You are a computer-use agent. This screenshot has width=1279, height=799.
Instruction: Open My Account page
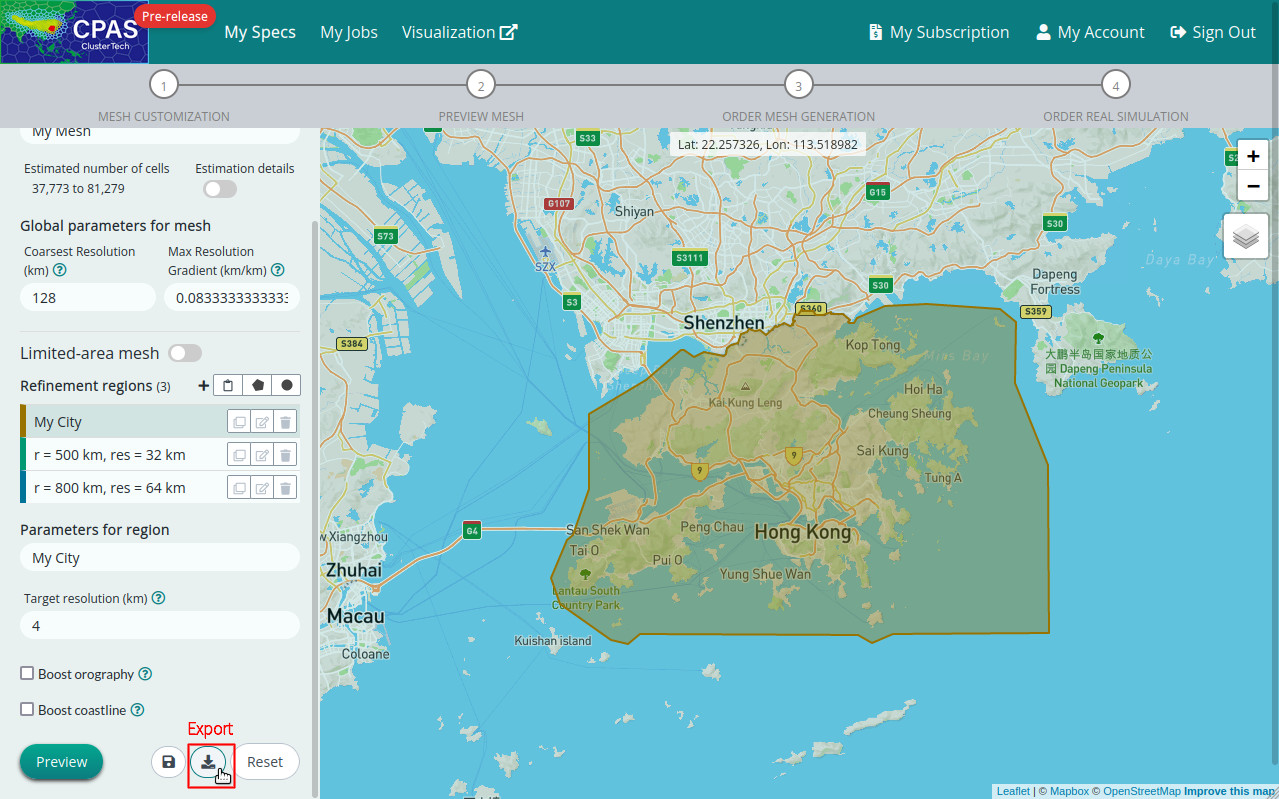click(x=1090, y=32)
